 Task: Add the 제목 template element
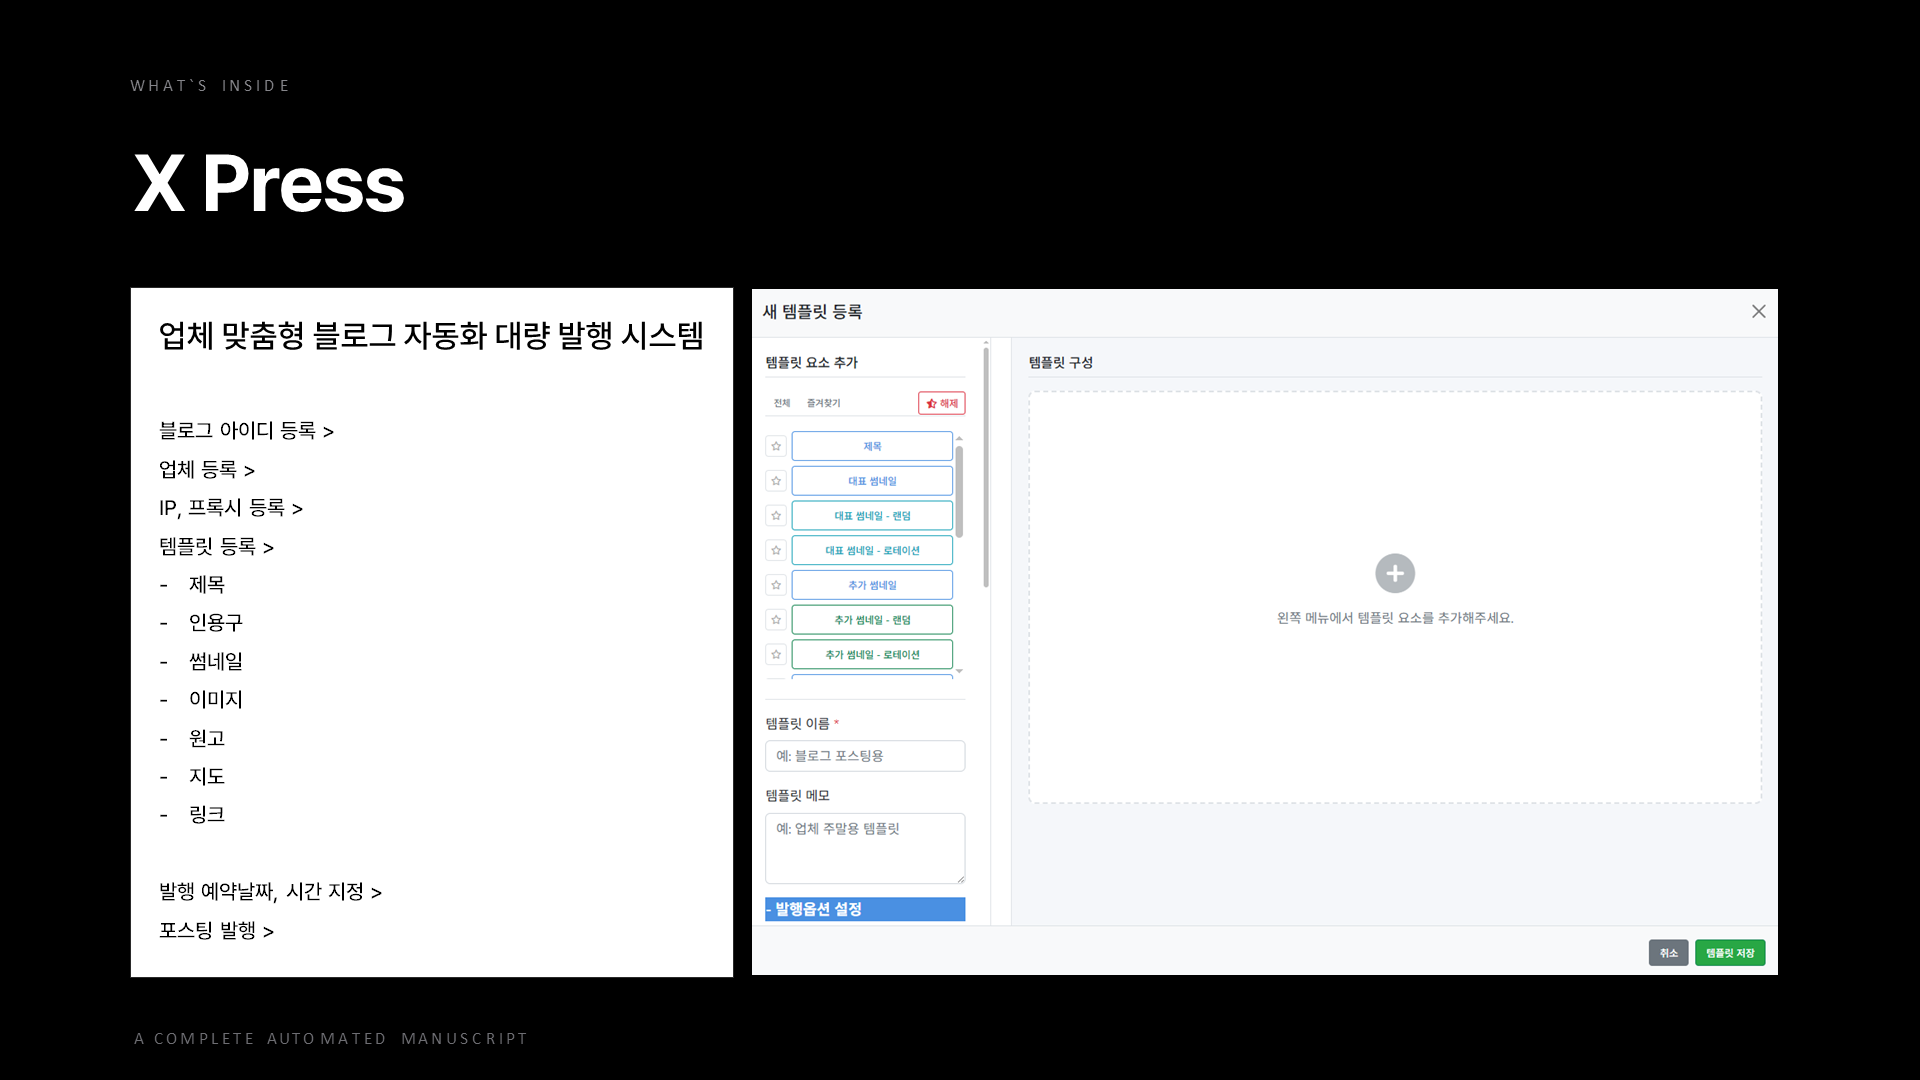pyautogui.click(x=872, y=446)
